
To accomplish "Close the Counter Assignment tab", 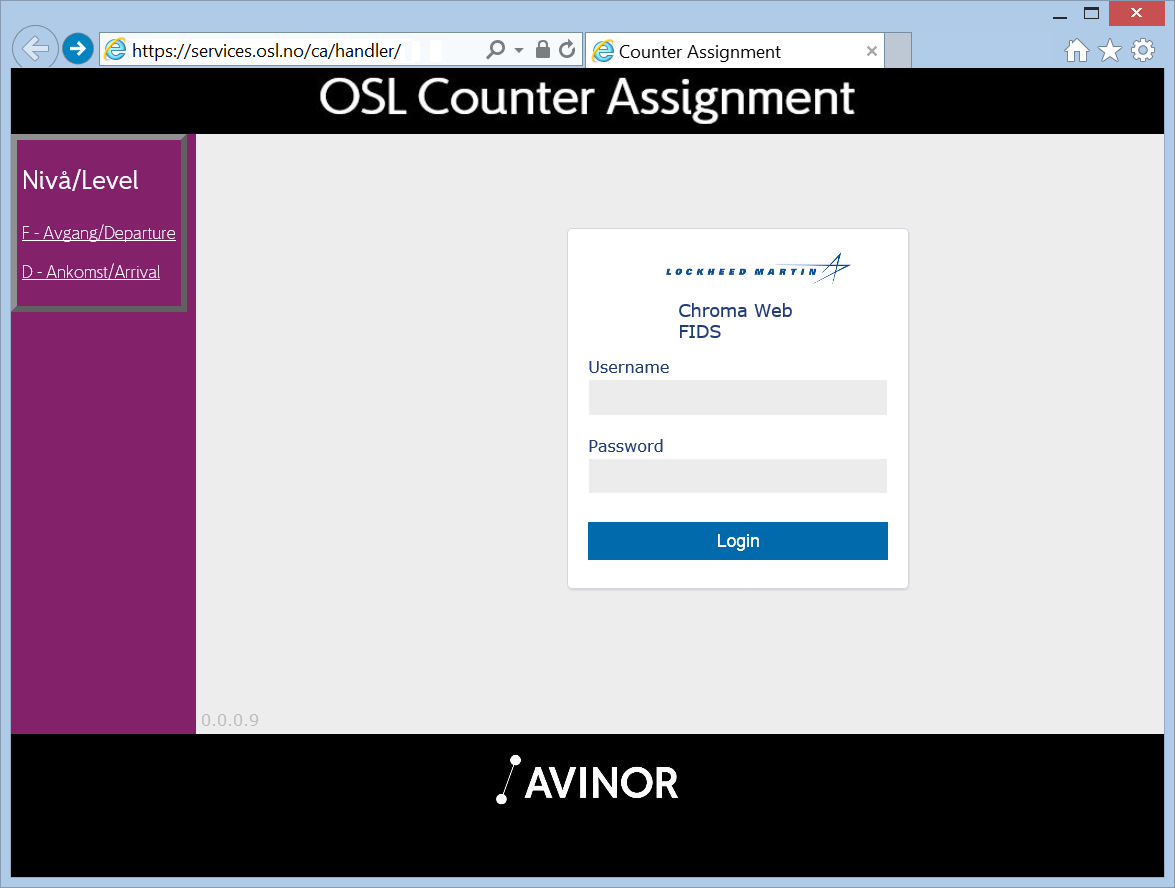I will (x=872, y=51).
